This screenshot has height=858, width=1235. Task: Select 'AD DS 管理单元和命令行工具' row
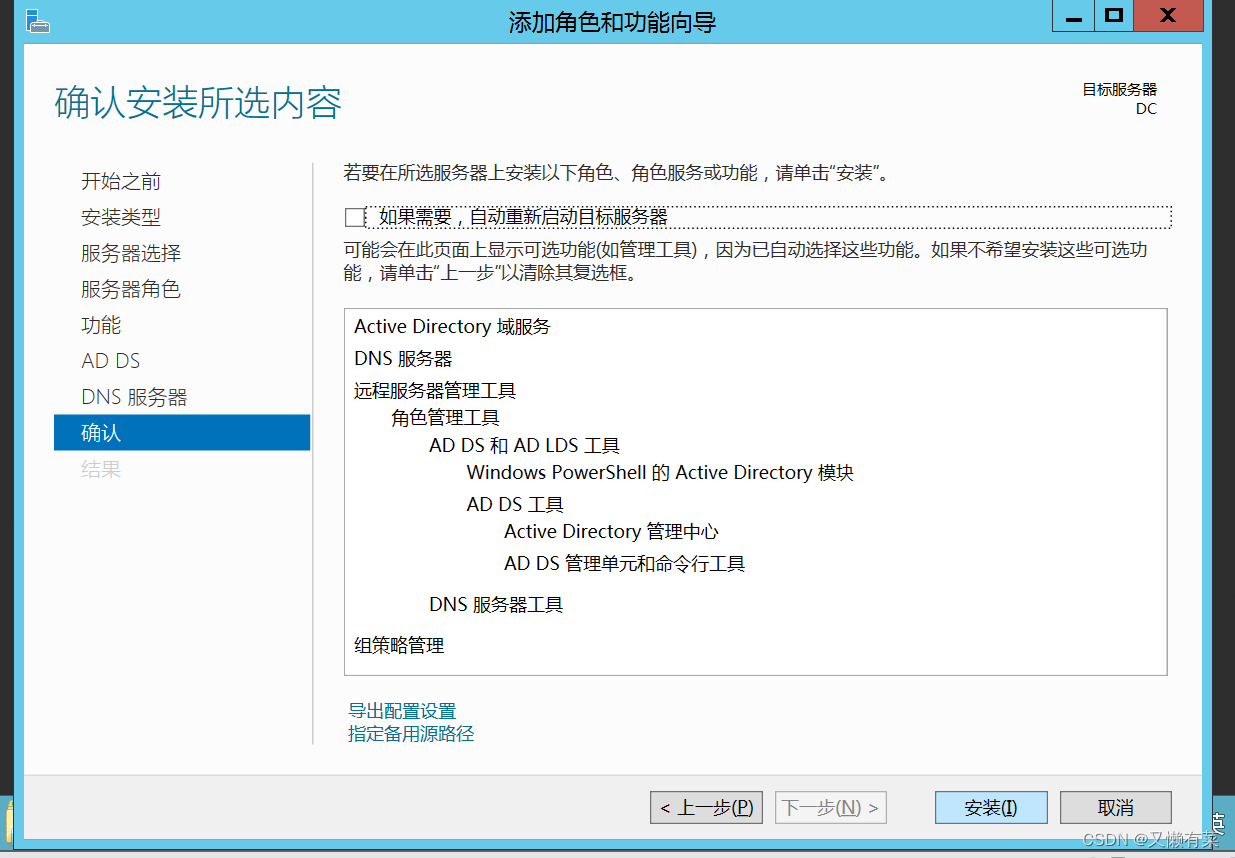pyautogui.click(x=625, y=563)
